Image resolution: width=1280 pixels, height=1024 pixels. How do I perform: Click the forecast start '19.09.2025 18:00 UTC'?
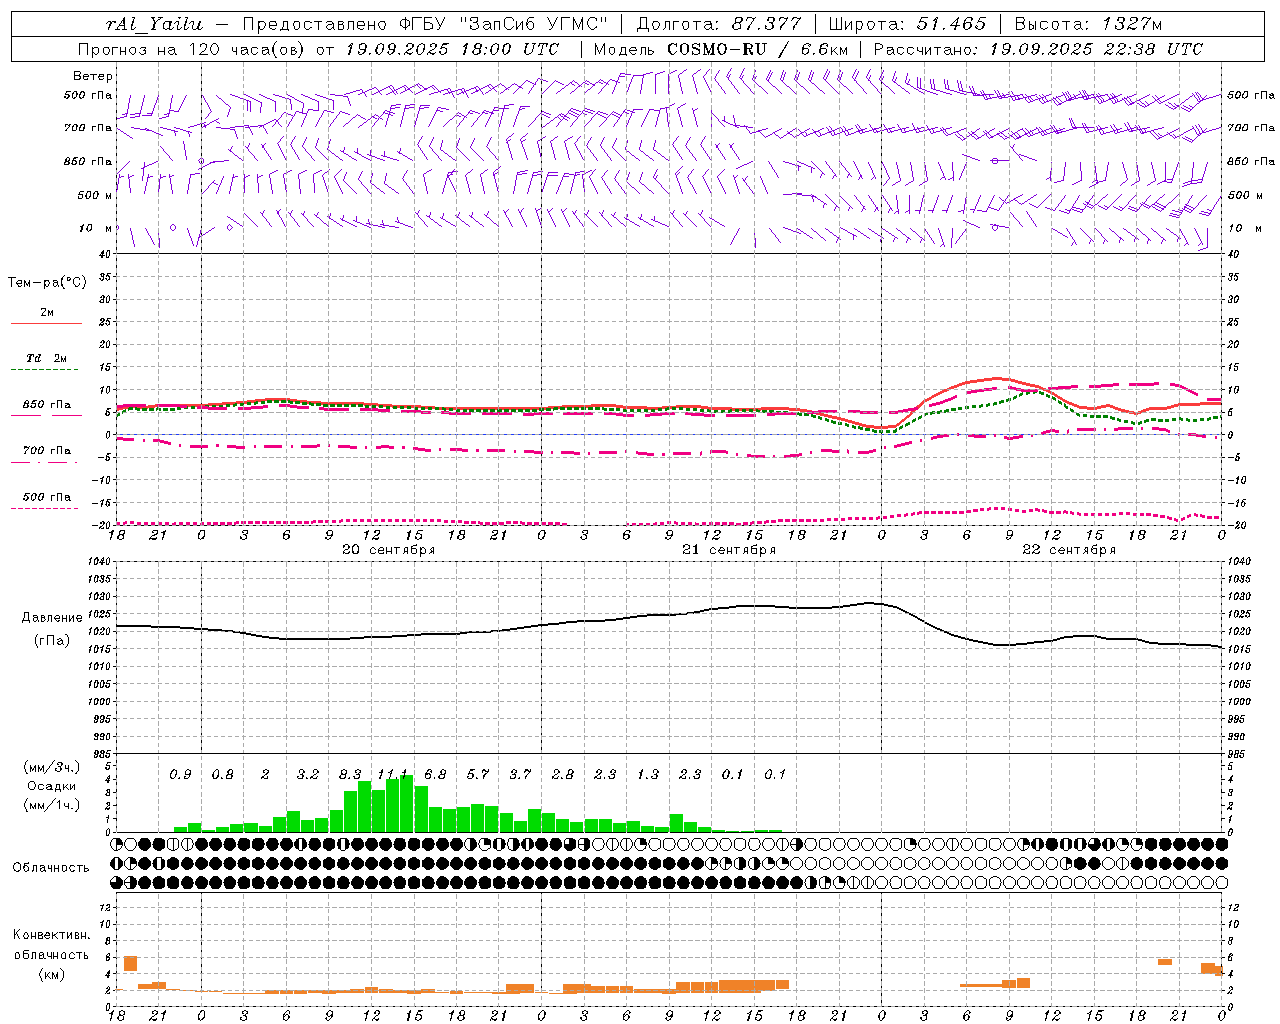[452, 49]
